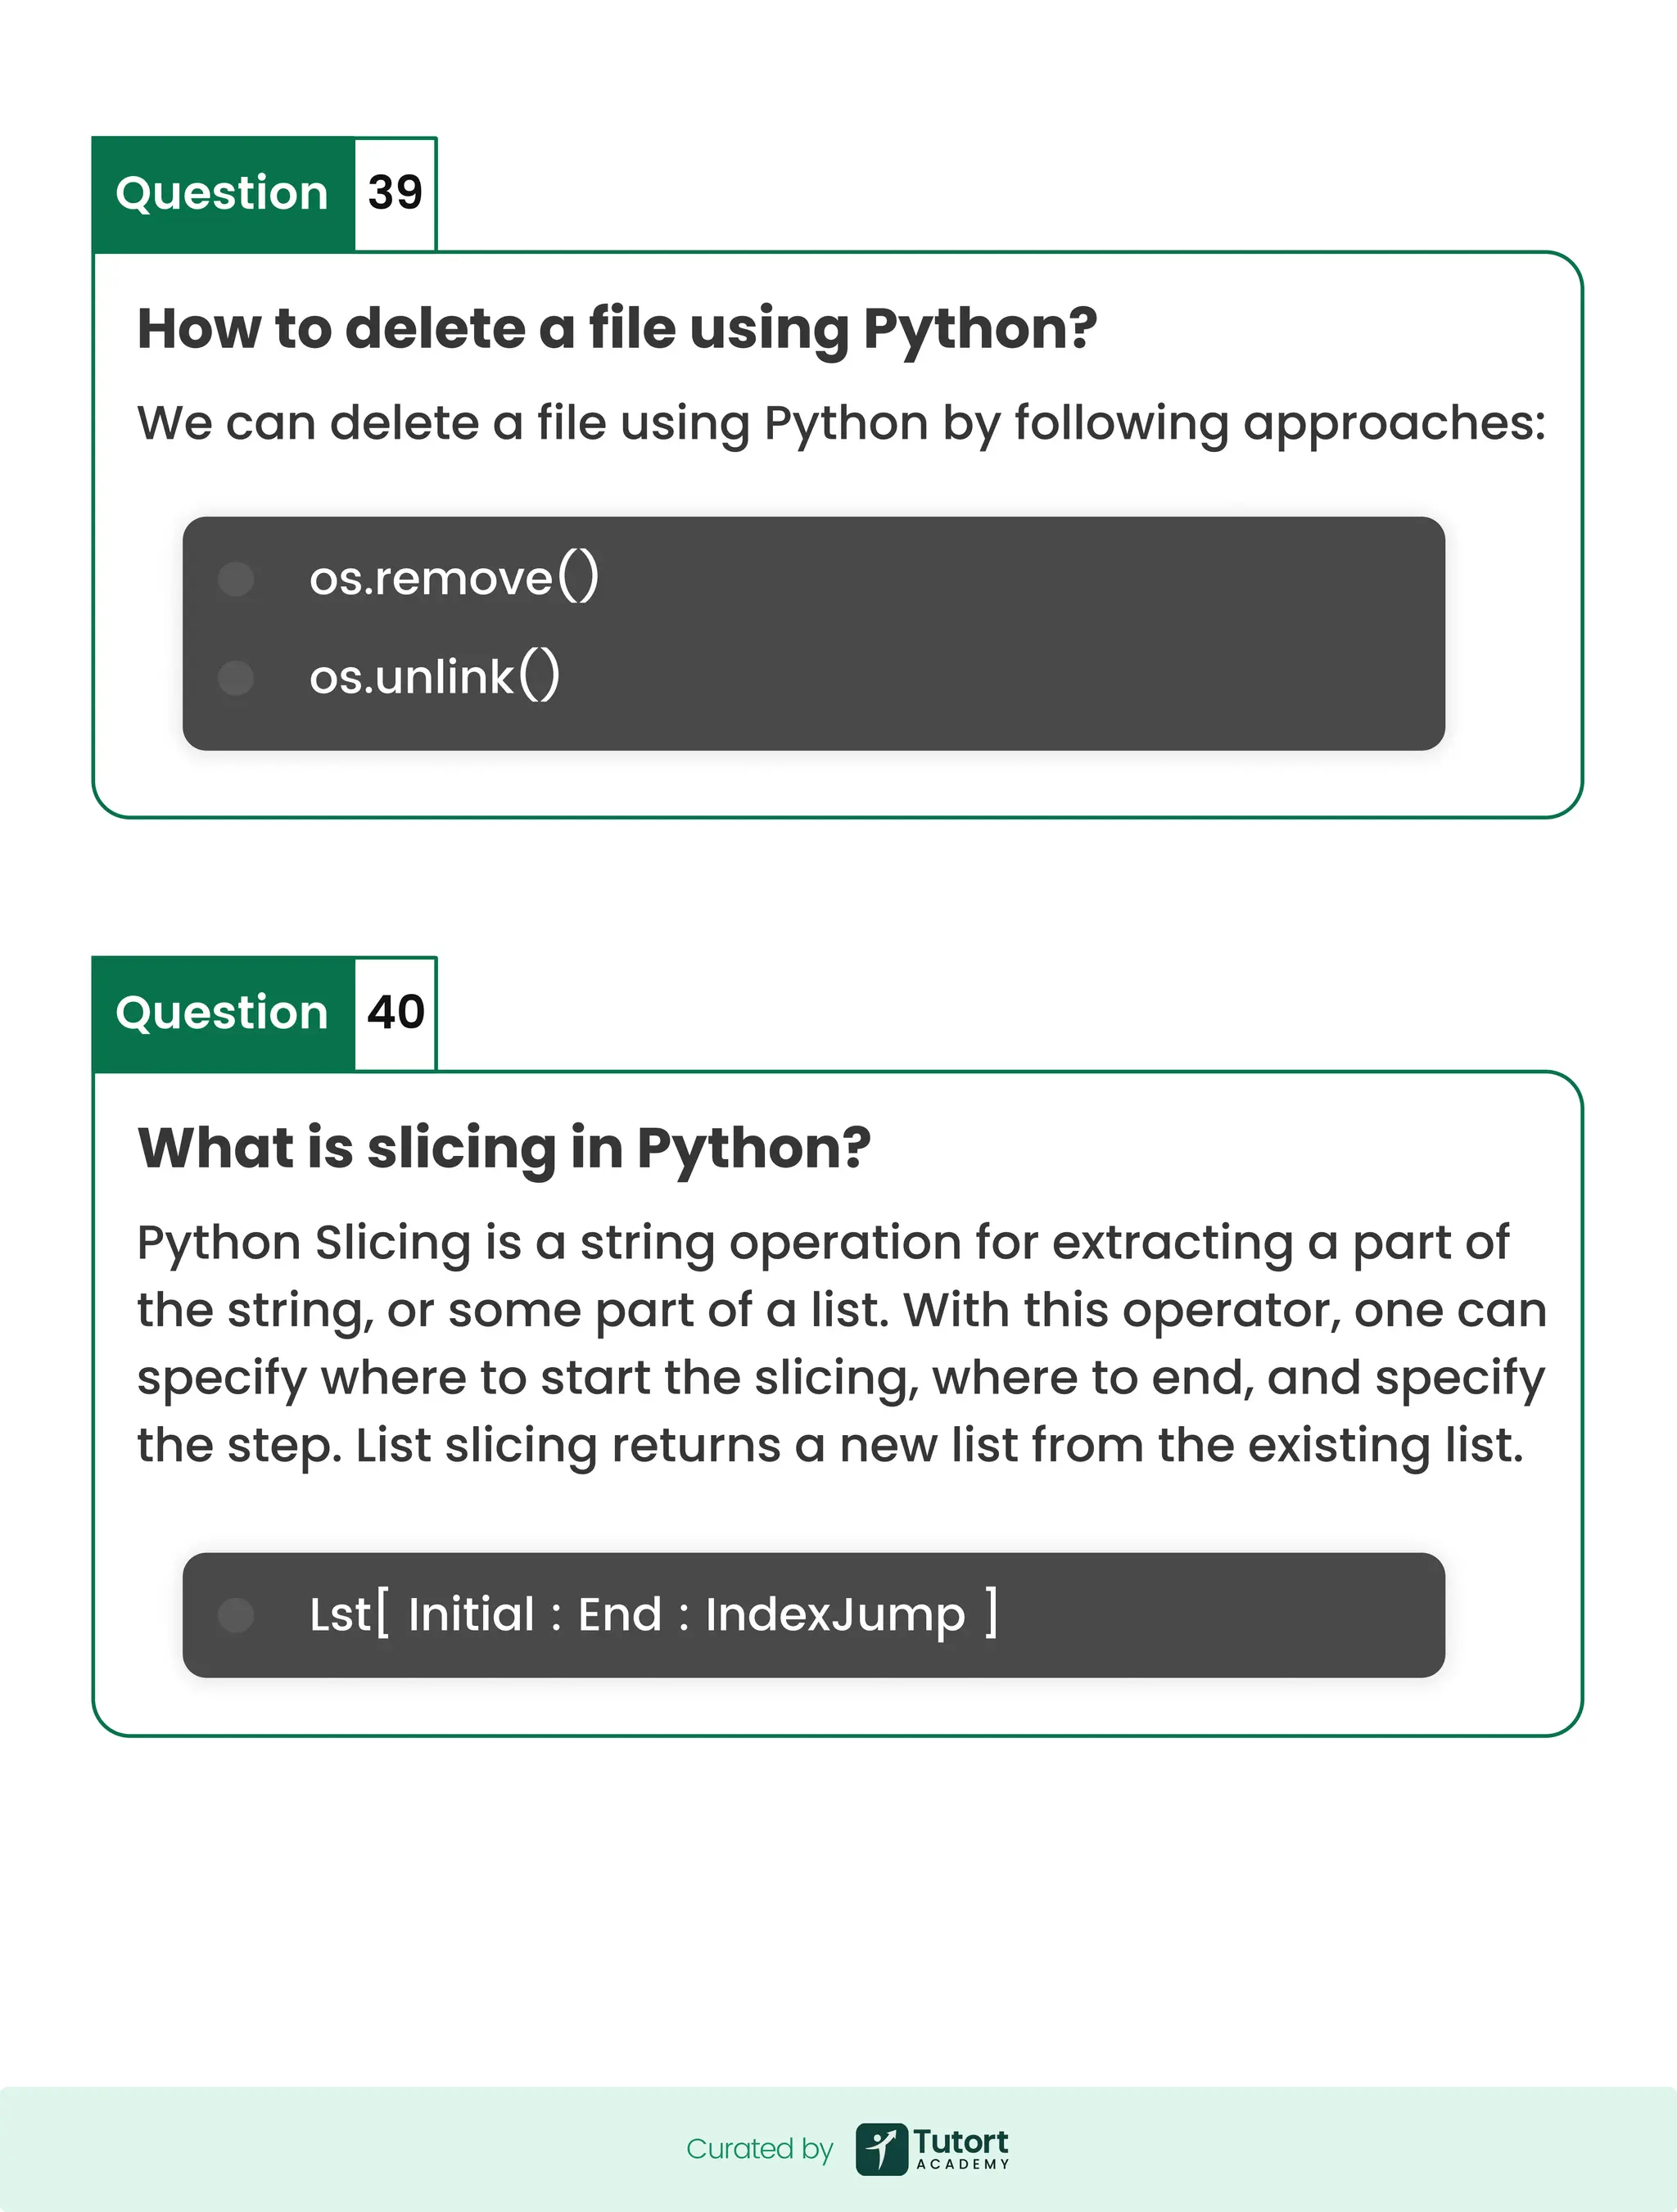Click the small "ACADEMY" text under Tutort
Screen dimensions: 1677x2212
[x=963, y=2165]
